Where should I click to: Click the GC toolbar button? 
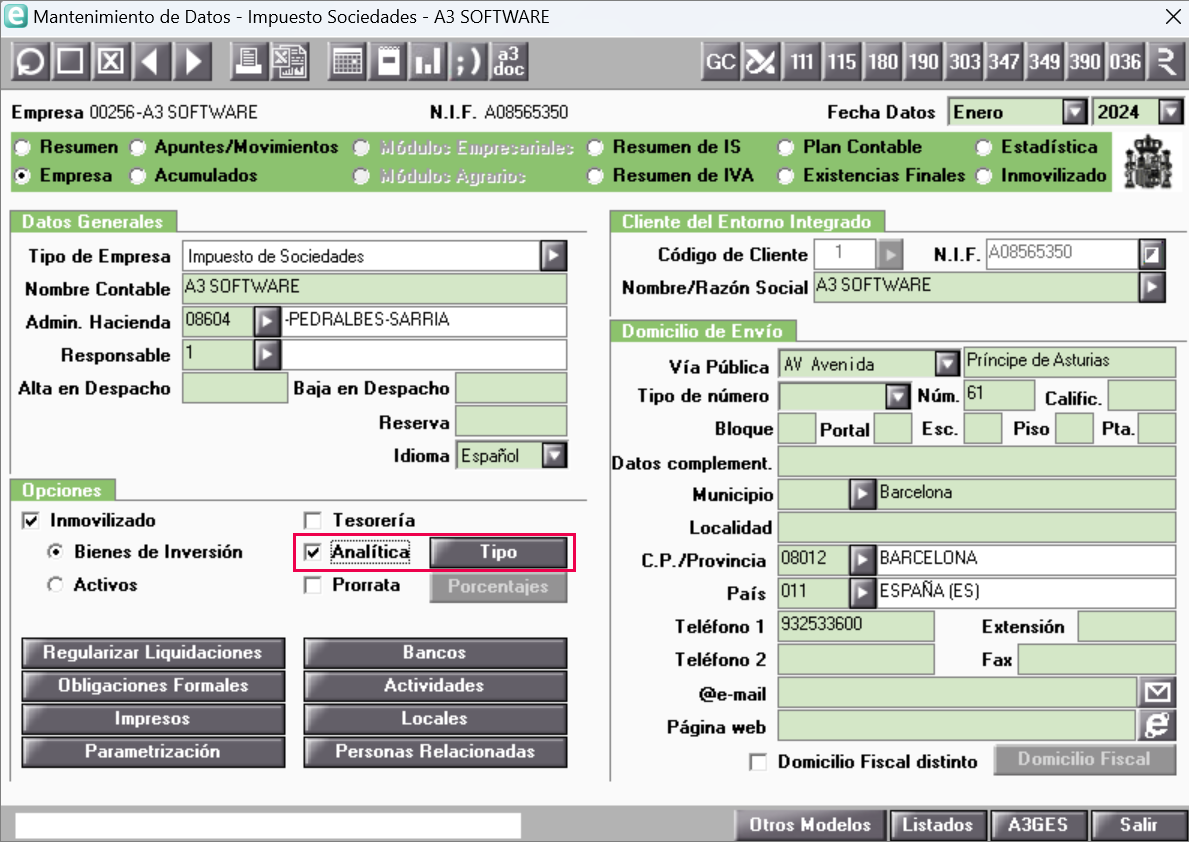(720, 61)
